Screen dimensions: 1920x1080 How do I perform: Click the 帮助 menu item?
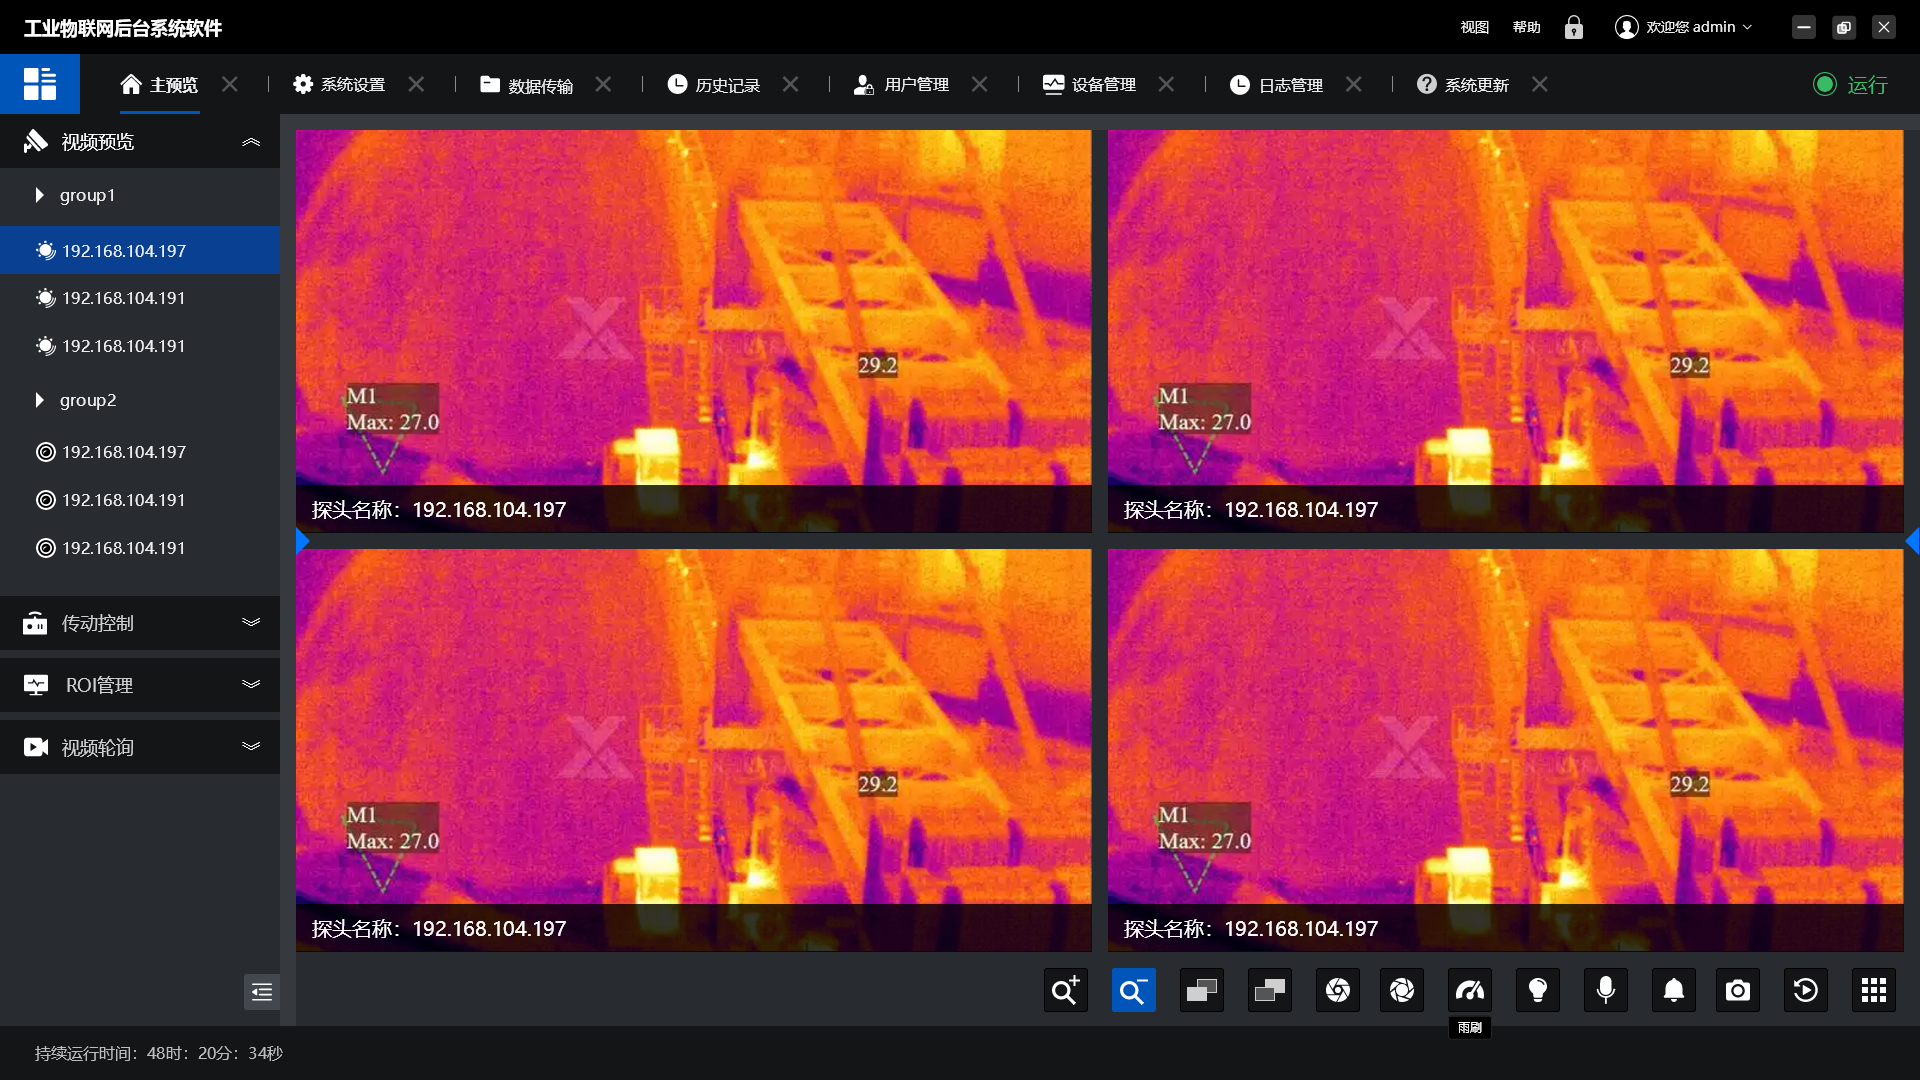pos(1526,27)
